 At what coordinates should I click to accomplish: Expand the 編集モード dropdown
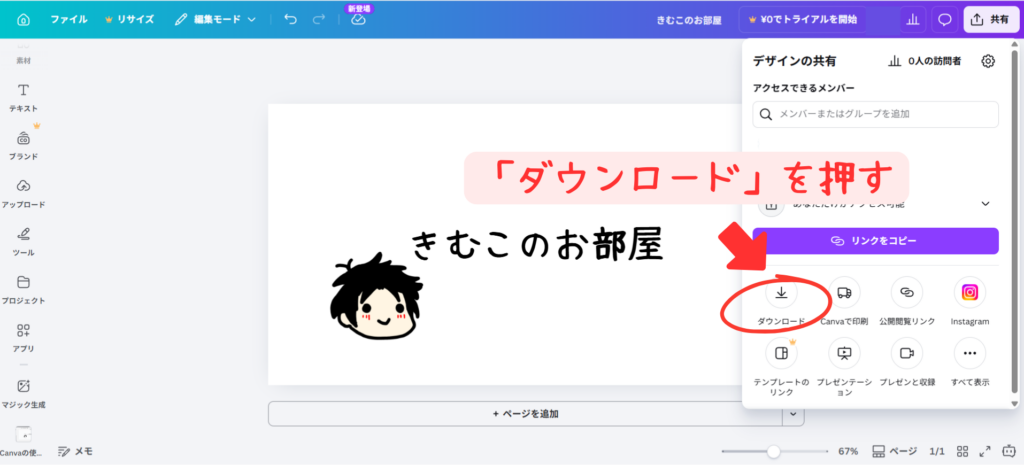coord(215,20)
